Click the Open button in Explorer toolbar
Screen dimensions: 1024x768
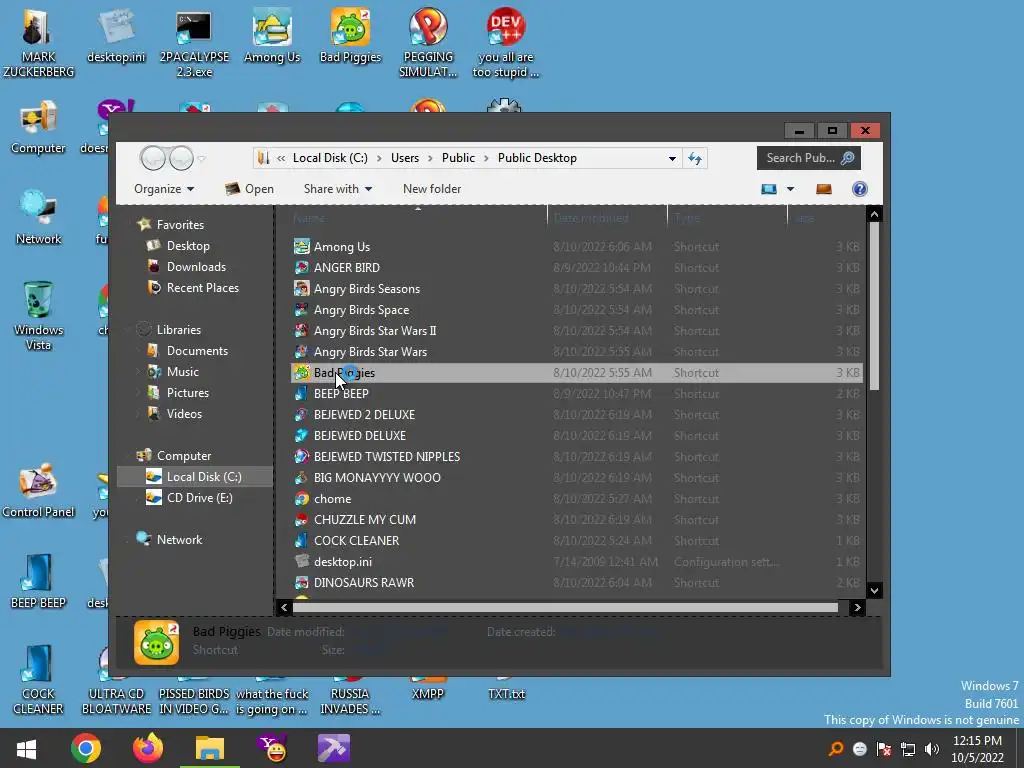click(249, 189)
